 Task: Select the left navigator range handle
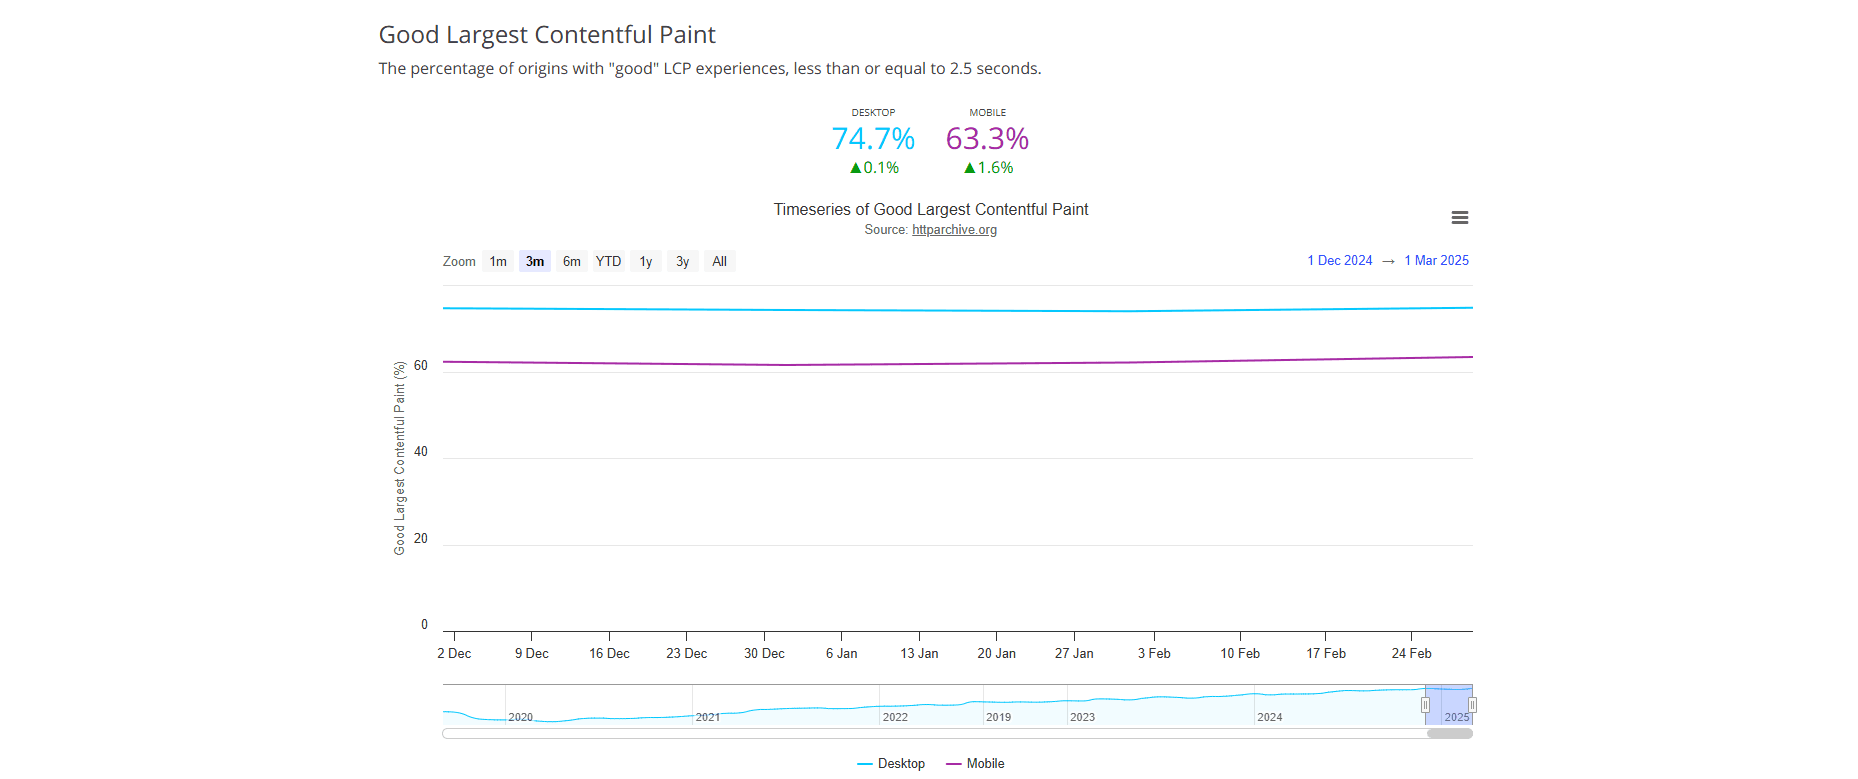[x=1425, y=705]
